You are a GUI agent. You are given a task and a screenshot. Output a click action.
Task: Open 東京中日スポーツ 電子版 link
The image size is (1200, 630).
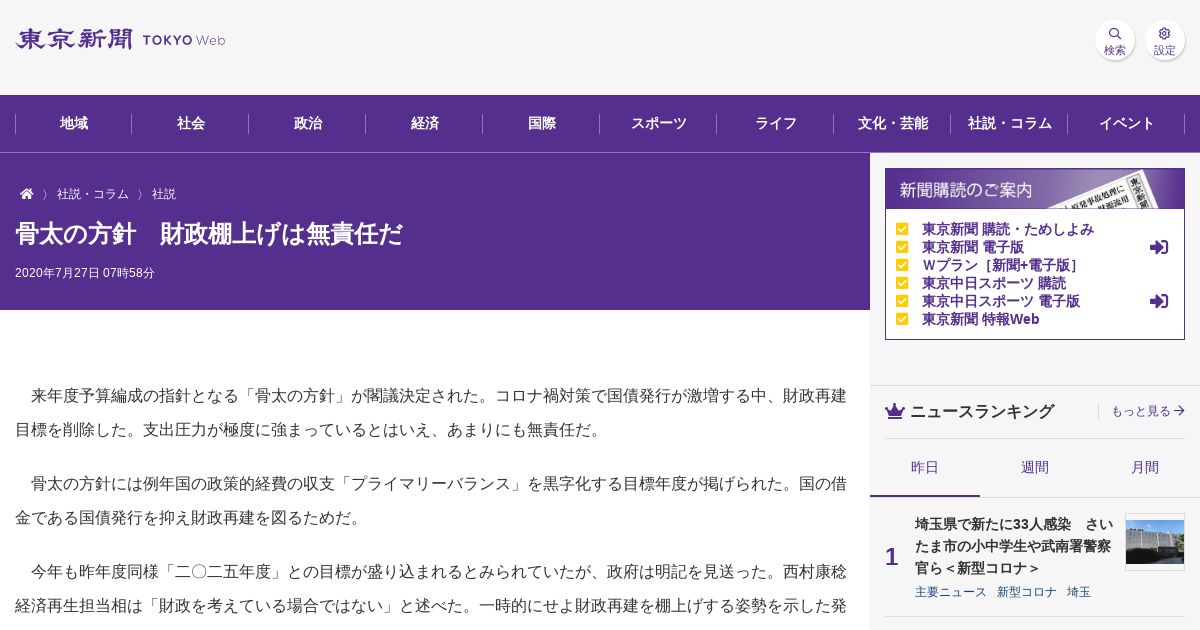pyautogui.click(x=1001, y=301)
